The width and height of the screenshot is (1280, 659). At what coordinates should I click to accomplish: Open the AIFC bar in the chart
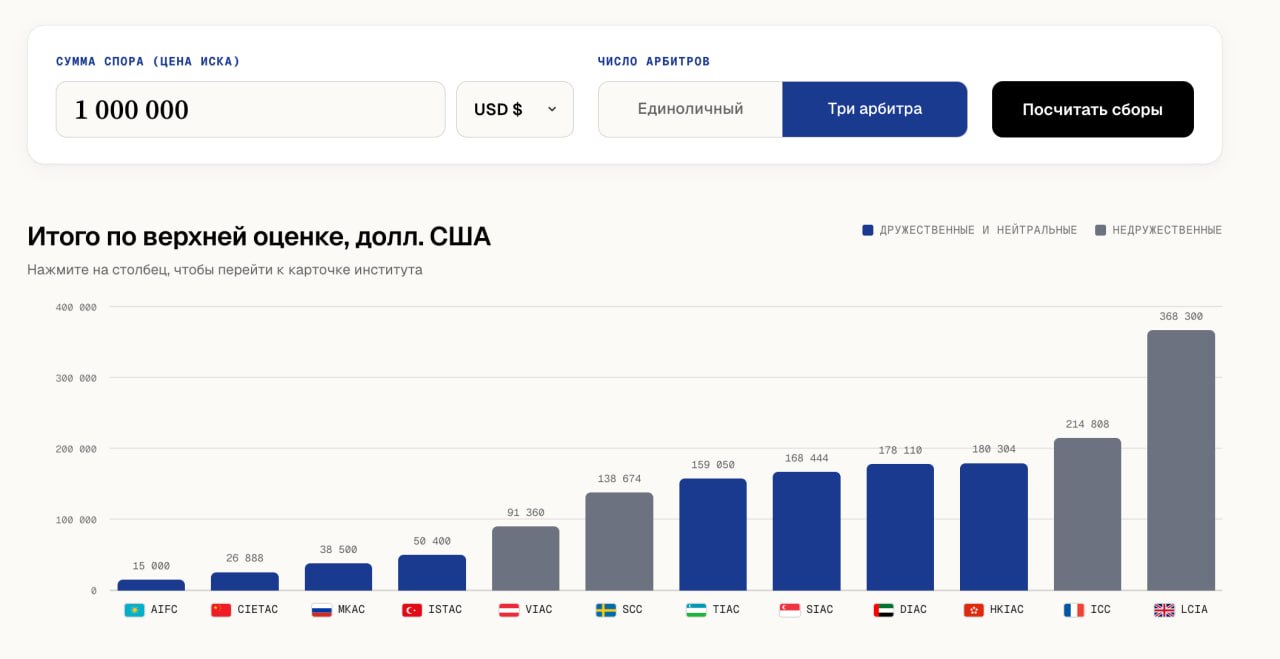click(151, 585)
